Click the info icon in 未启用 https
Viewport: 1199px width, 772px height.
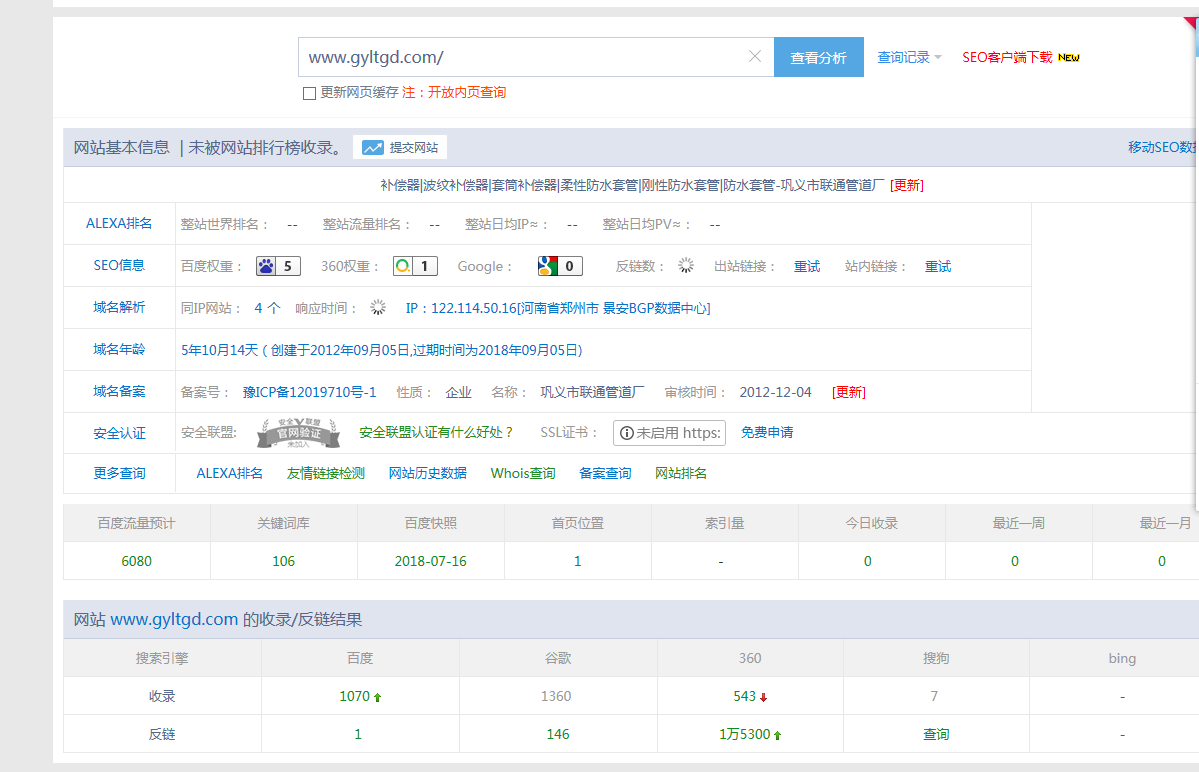click(627, 433)
